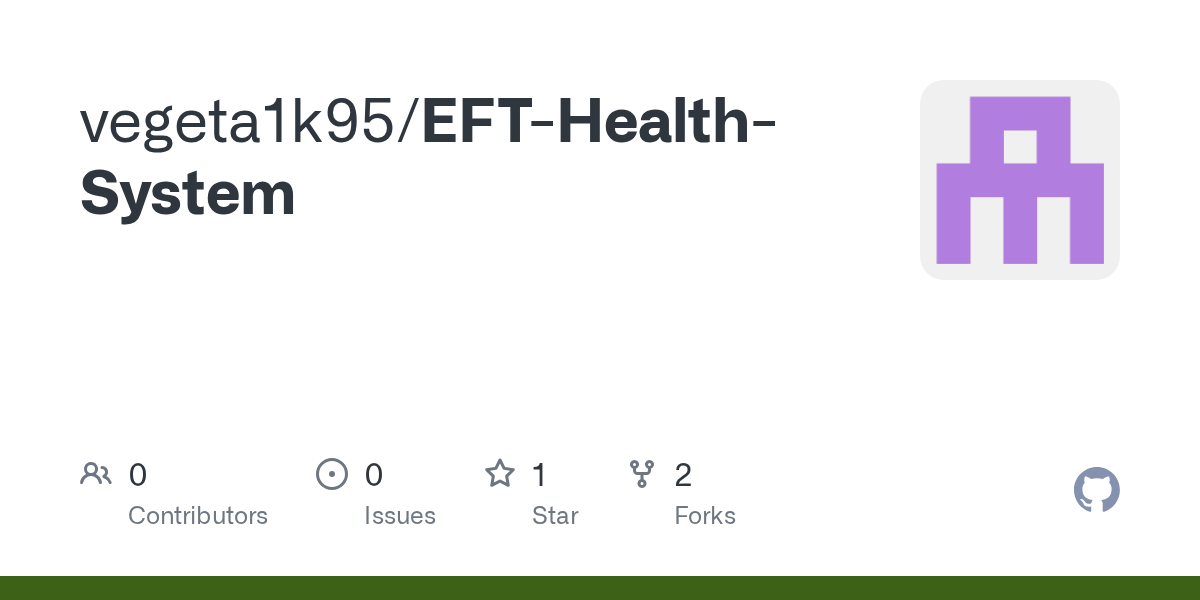This screenshot has width=1200, height=600.
Task: Click the white square inside the identicon
Action: 1020,147
